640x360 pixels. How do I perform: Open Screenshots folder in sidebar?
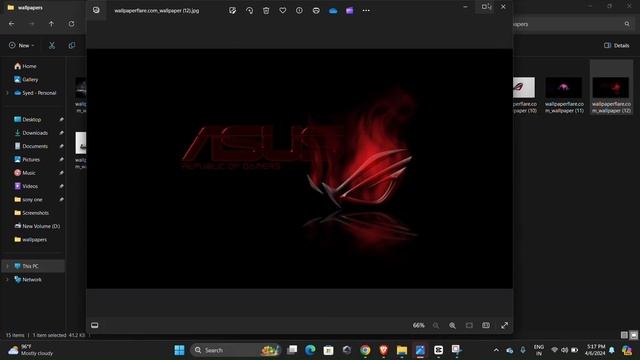31,213
